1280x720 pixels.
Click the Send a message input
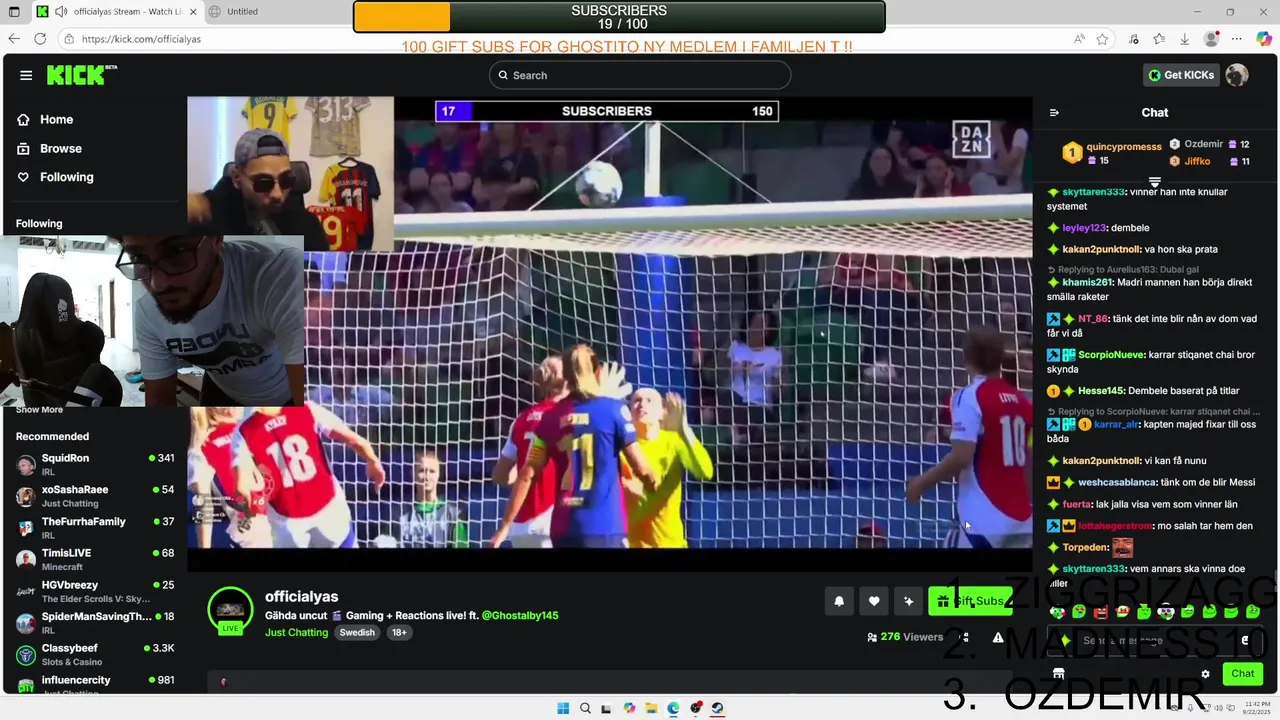pyautogui.click(x=1155, y=640)
